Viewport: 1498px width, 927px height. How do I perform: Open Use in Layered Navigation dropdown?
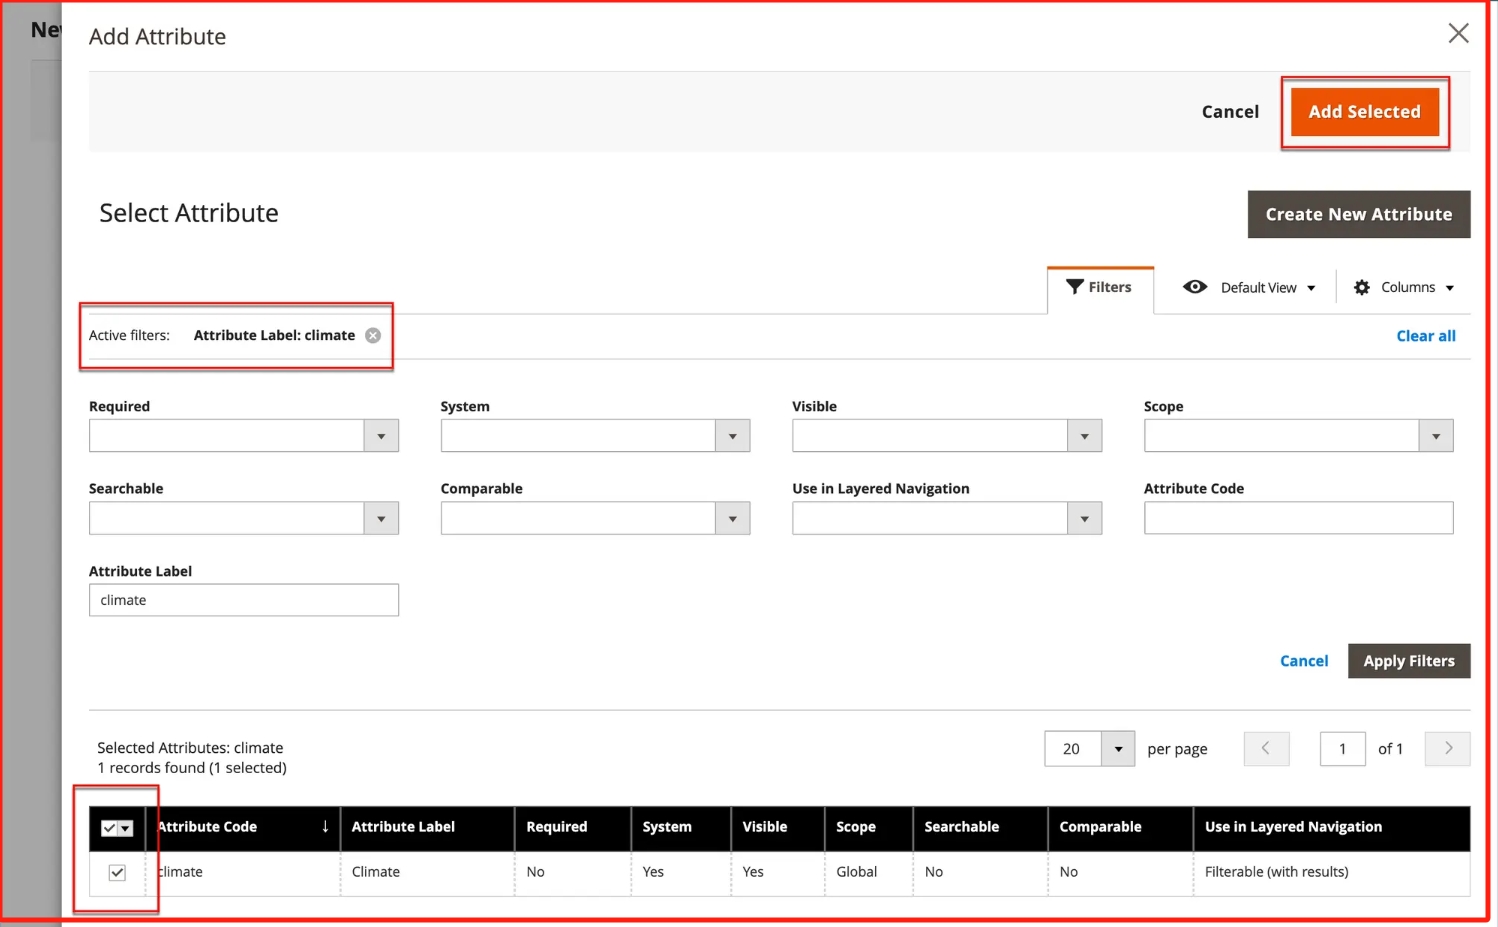tap(1084, 519)
